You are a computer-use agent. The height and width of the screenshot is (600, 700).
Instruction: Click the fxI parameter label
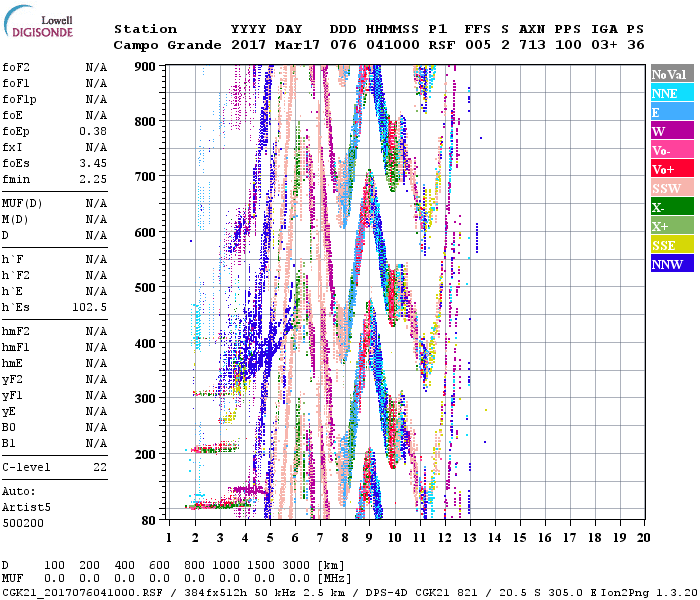12,147
